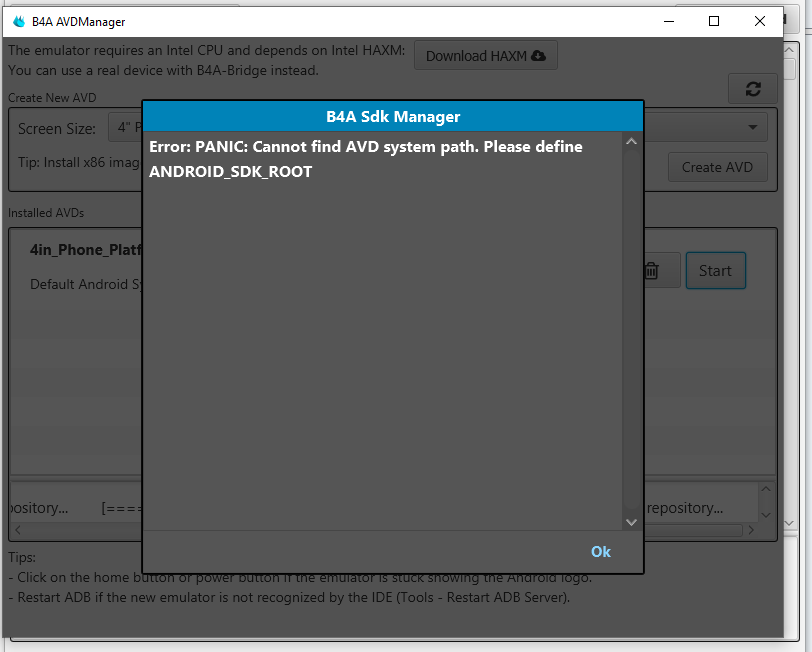Maximize the B4A AVDManager window
812x652 pixels.
coord(714,21)
